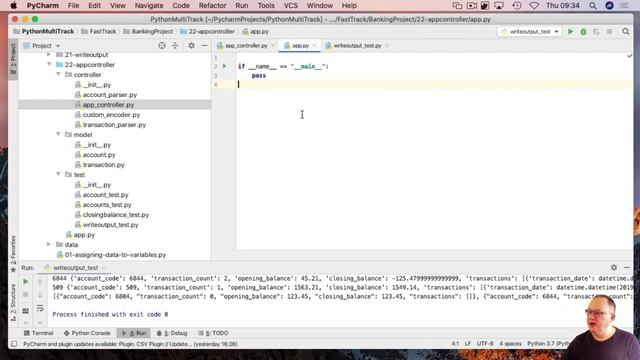Click the UTF-8 encoding in status bar
Screen dimensions: 640x360
pos(485,344)
